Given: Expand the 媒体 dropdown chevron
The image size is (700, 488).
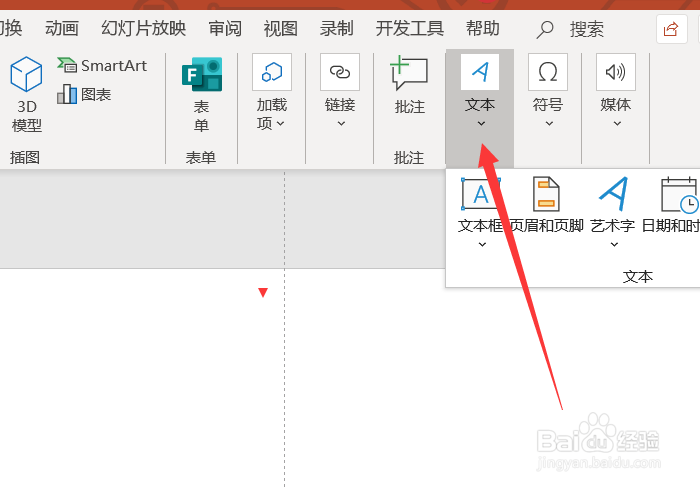Looking at the screenshot, I should 617,124.
